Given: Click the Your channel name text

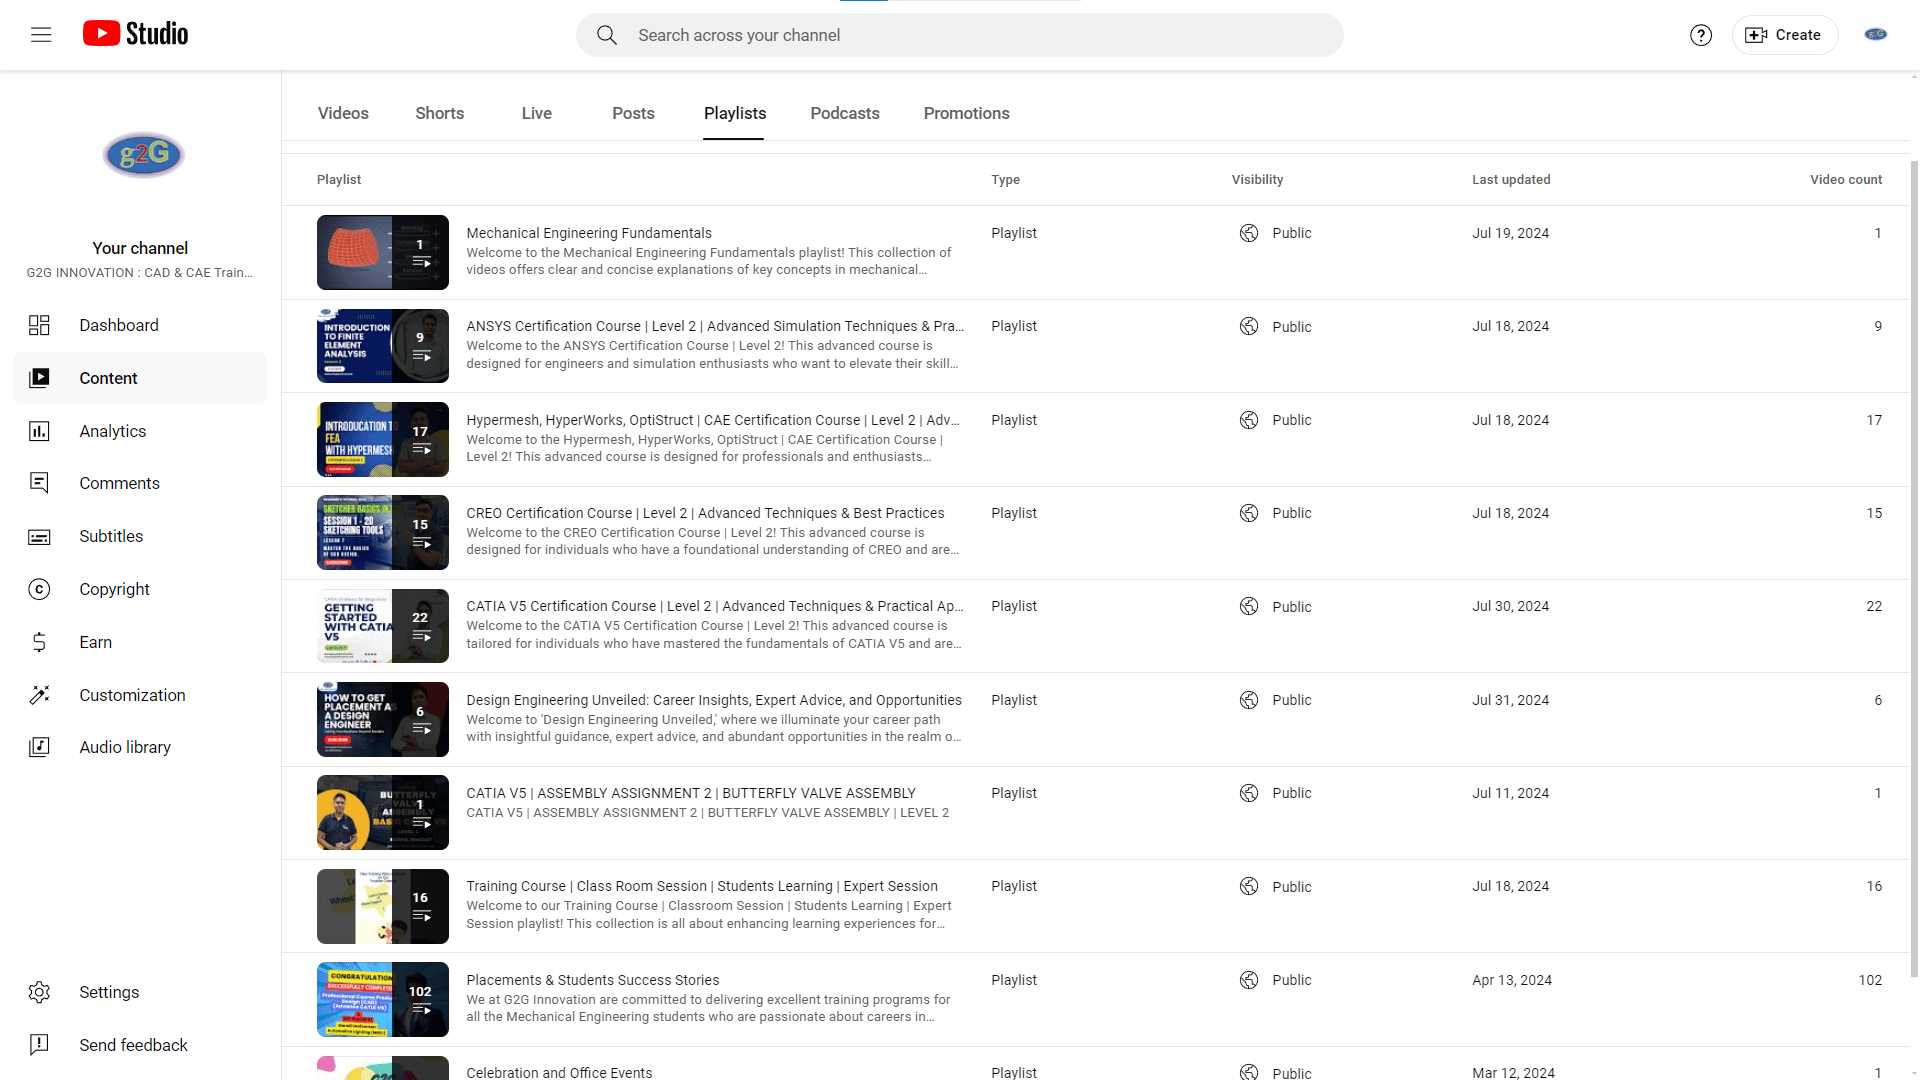Looking at the screenshot, I should (140, 248).
